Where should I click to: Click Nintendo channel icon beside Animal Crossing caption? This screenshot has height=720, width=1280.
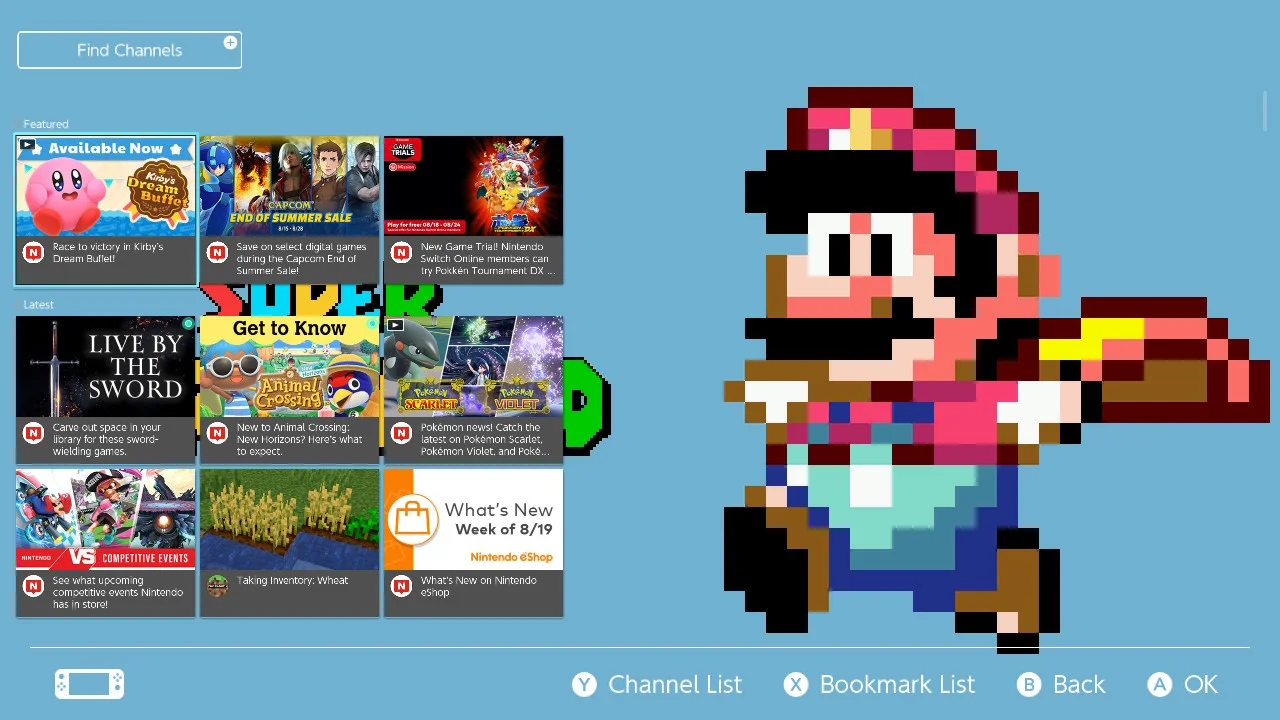pyautogui.click(x=217, y=433)
